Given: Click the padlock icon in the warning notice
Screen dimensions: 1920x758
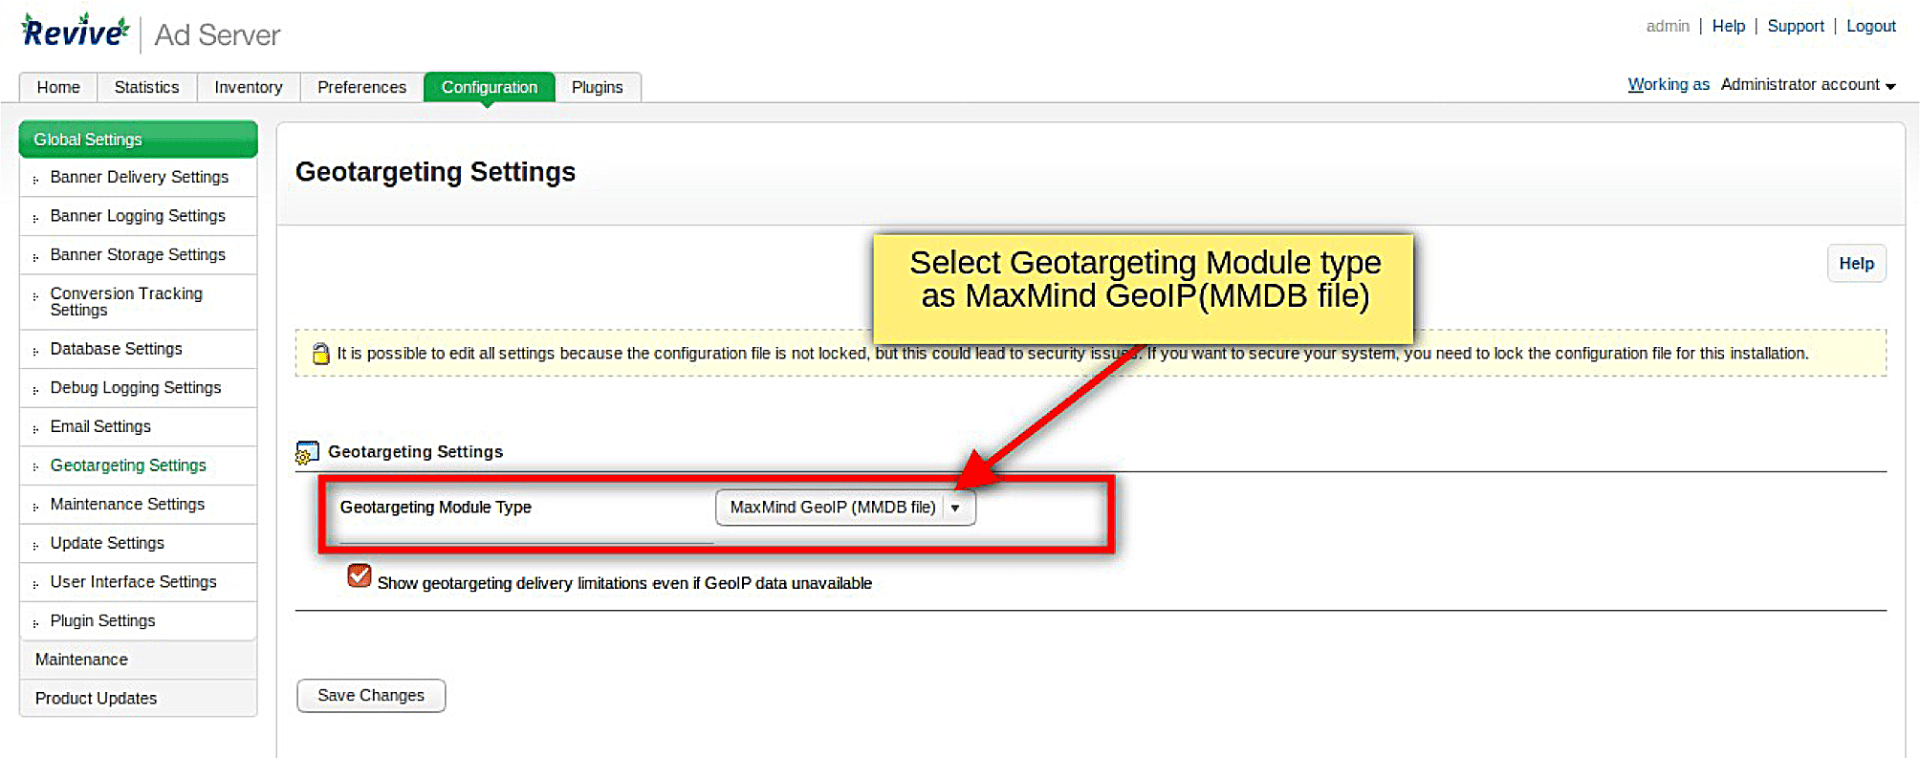Looking at the screenshot, I should (x=320, y=354).
